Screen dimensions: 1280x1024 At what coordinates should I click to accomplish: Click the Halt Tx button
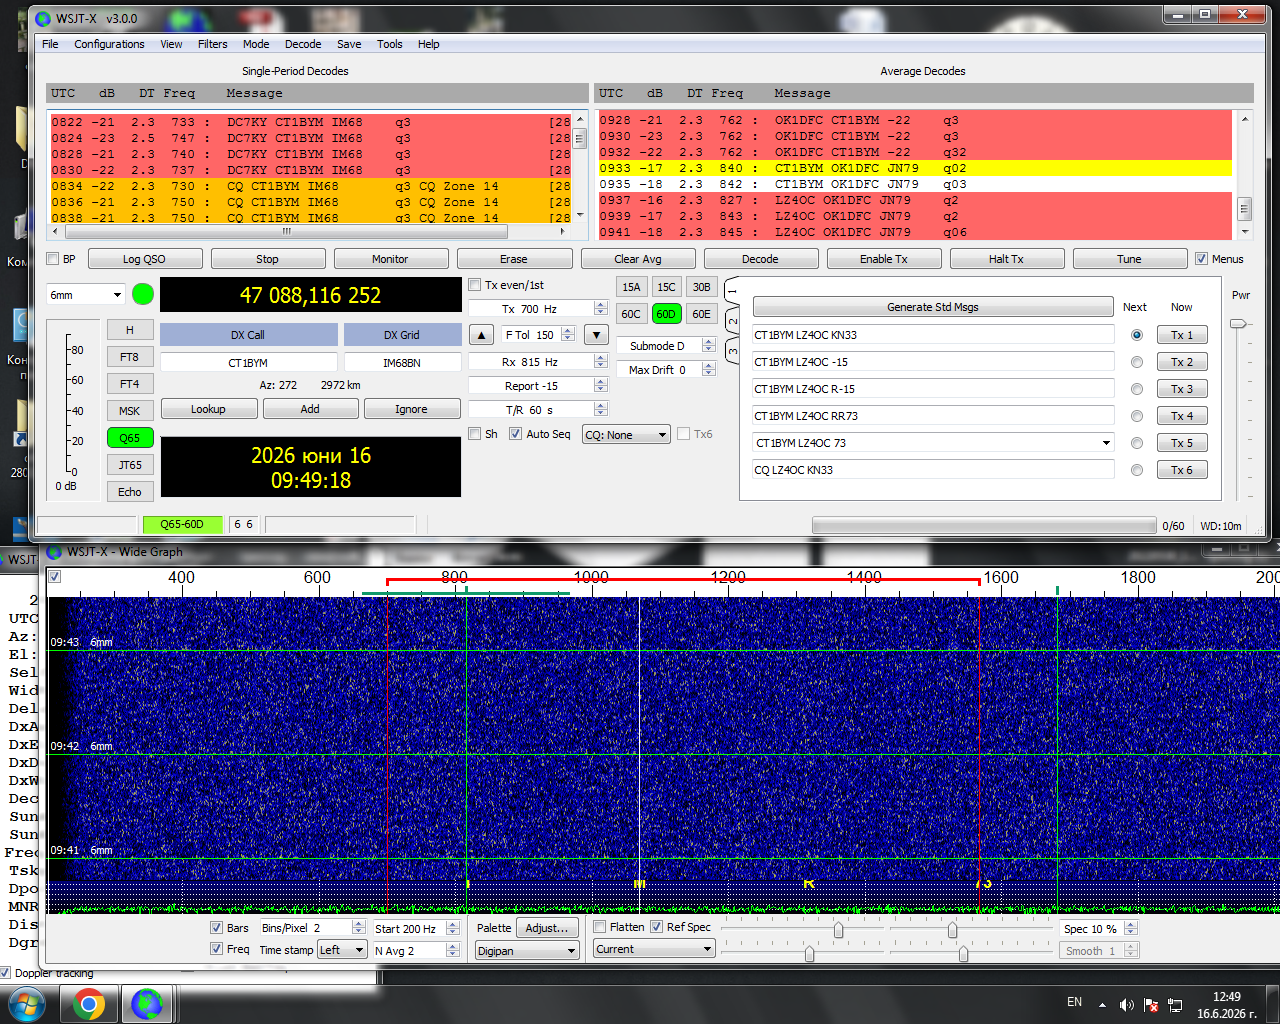1006,259
